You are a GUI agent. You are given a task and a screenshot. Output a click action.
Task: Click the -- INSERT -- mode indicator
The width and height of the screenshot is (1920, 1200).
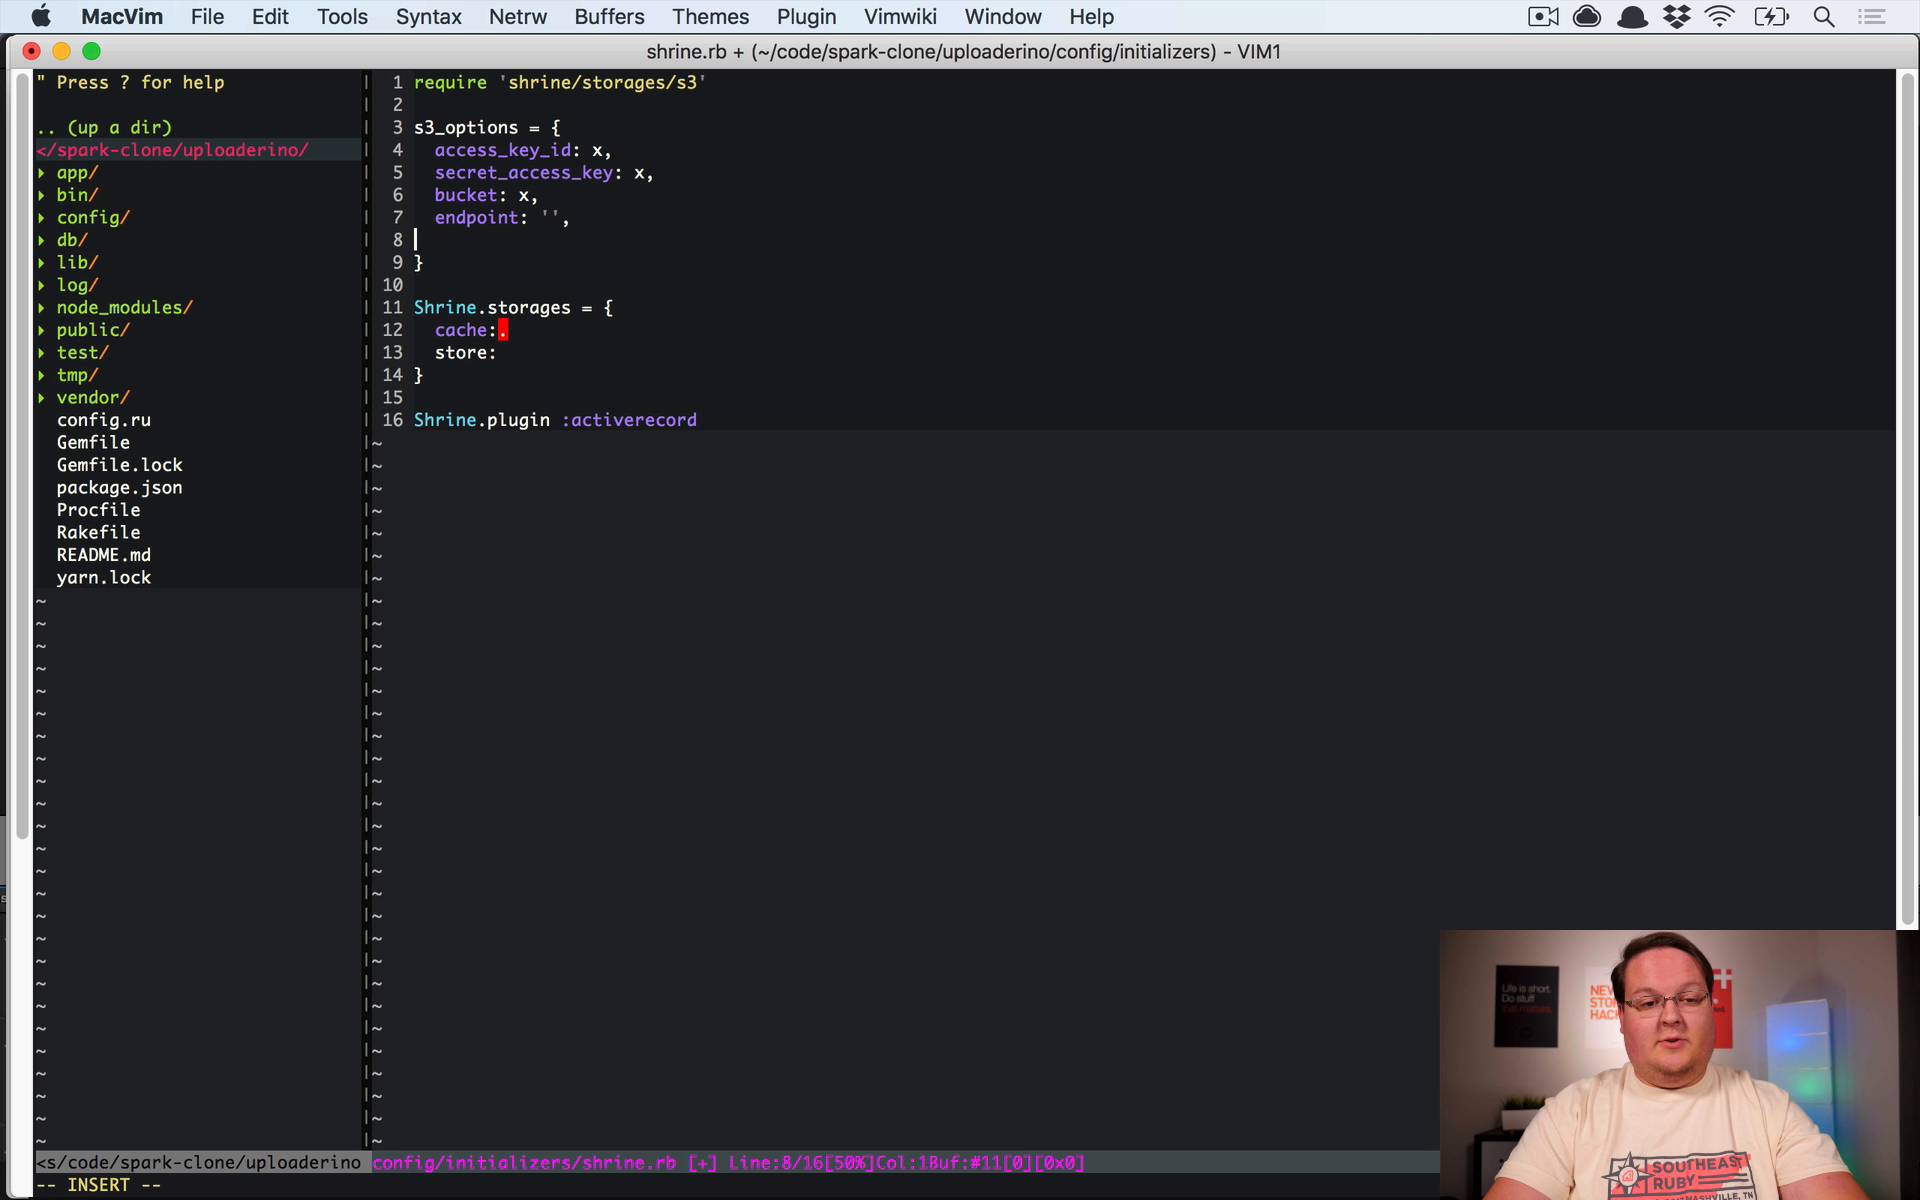(x=99, y=1185)
